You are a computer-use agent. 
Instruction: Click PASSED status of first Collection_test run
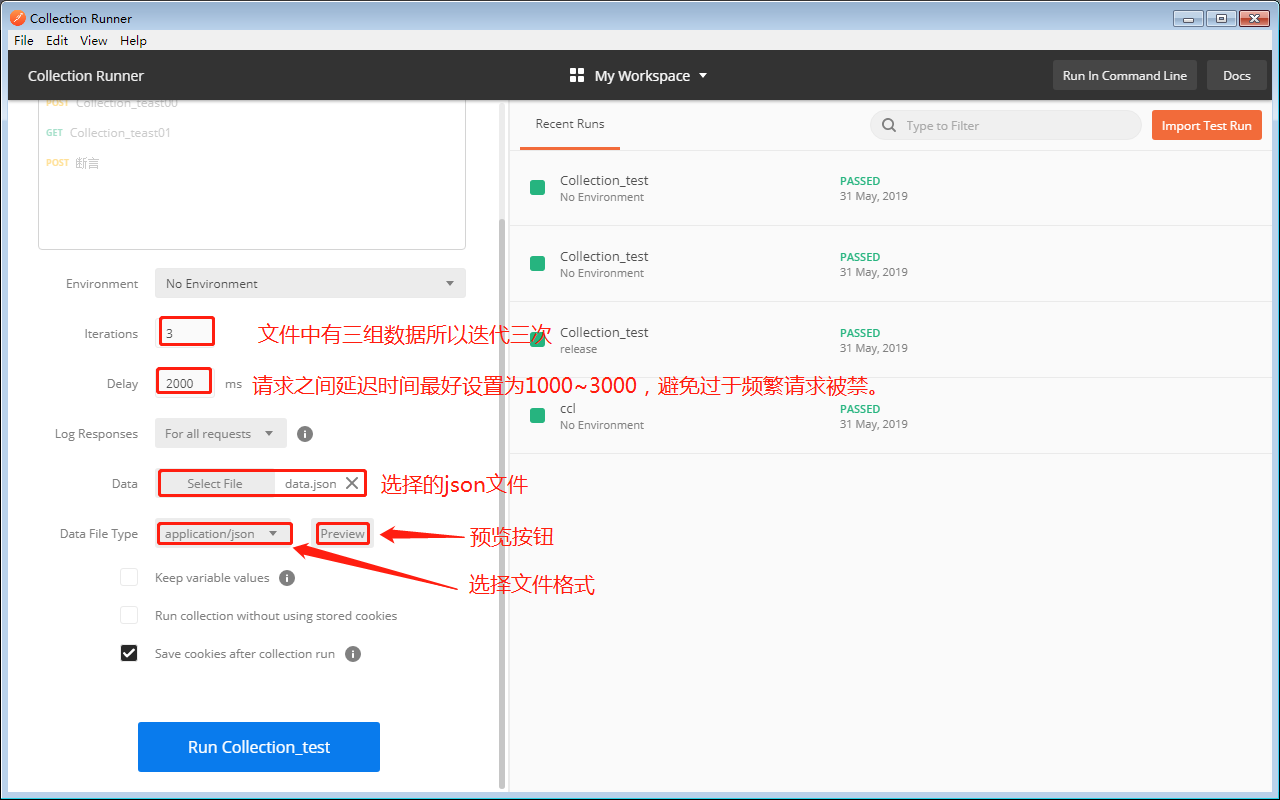[860, 181]
